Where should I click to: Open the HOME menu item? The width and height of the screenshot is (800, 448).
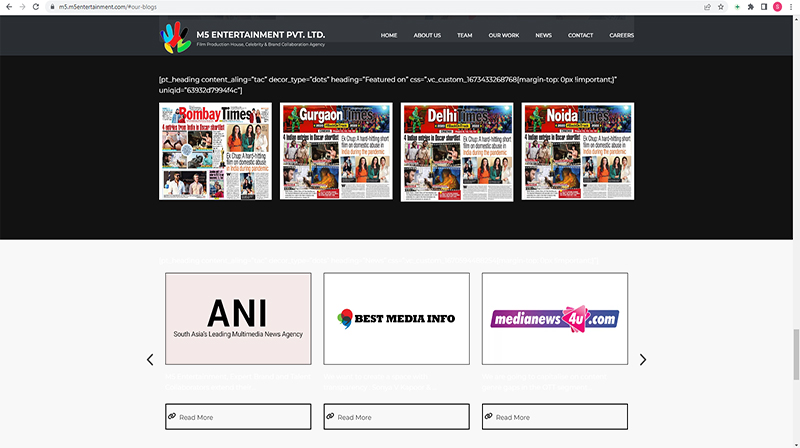[389, 35]
